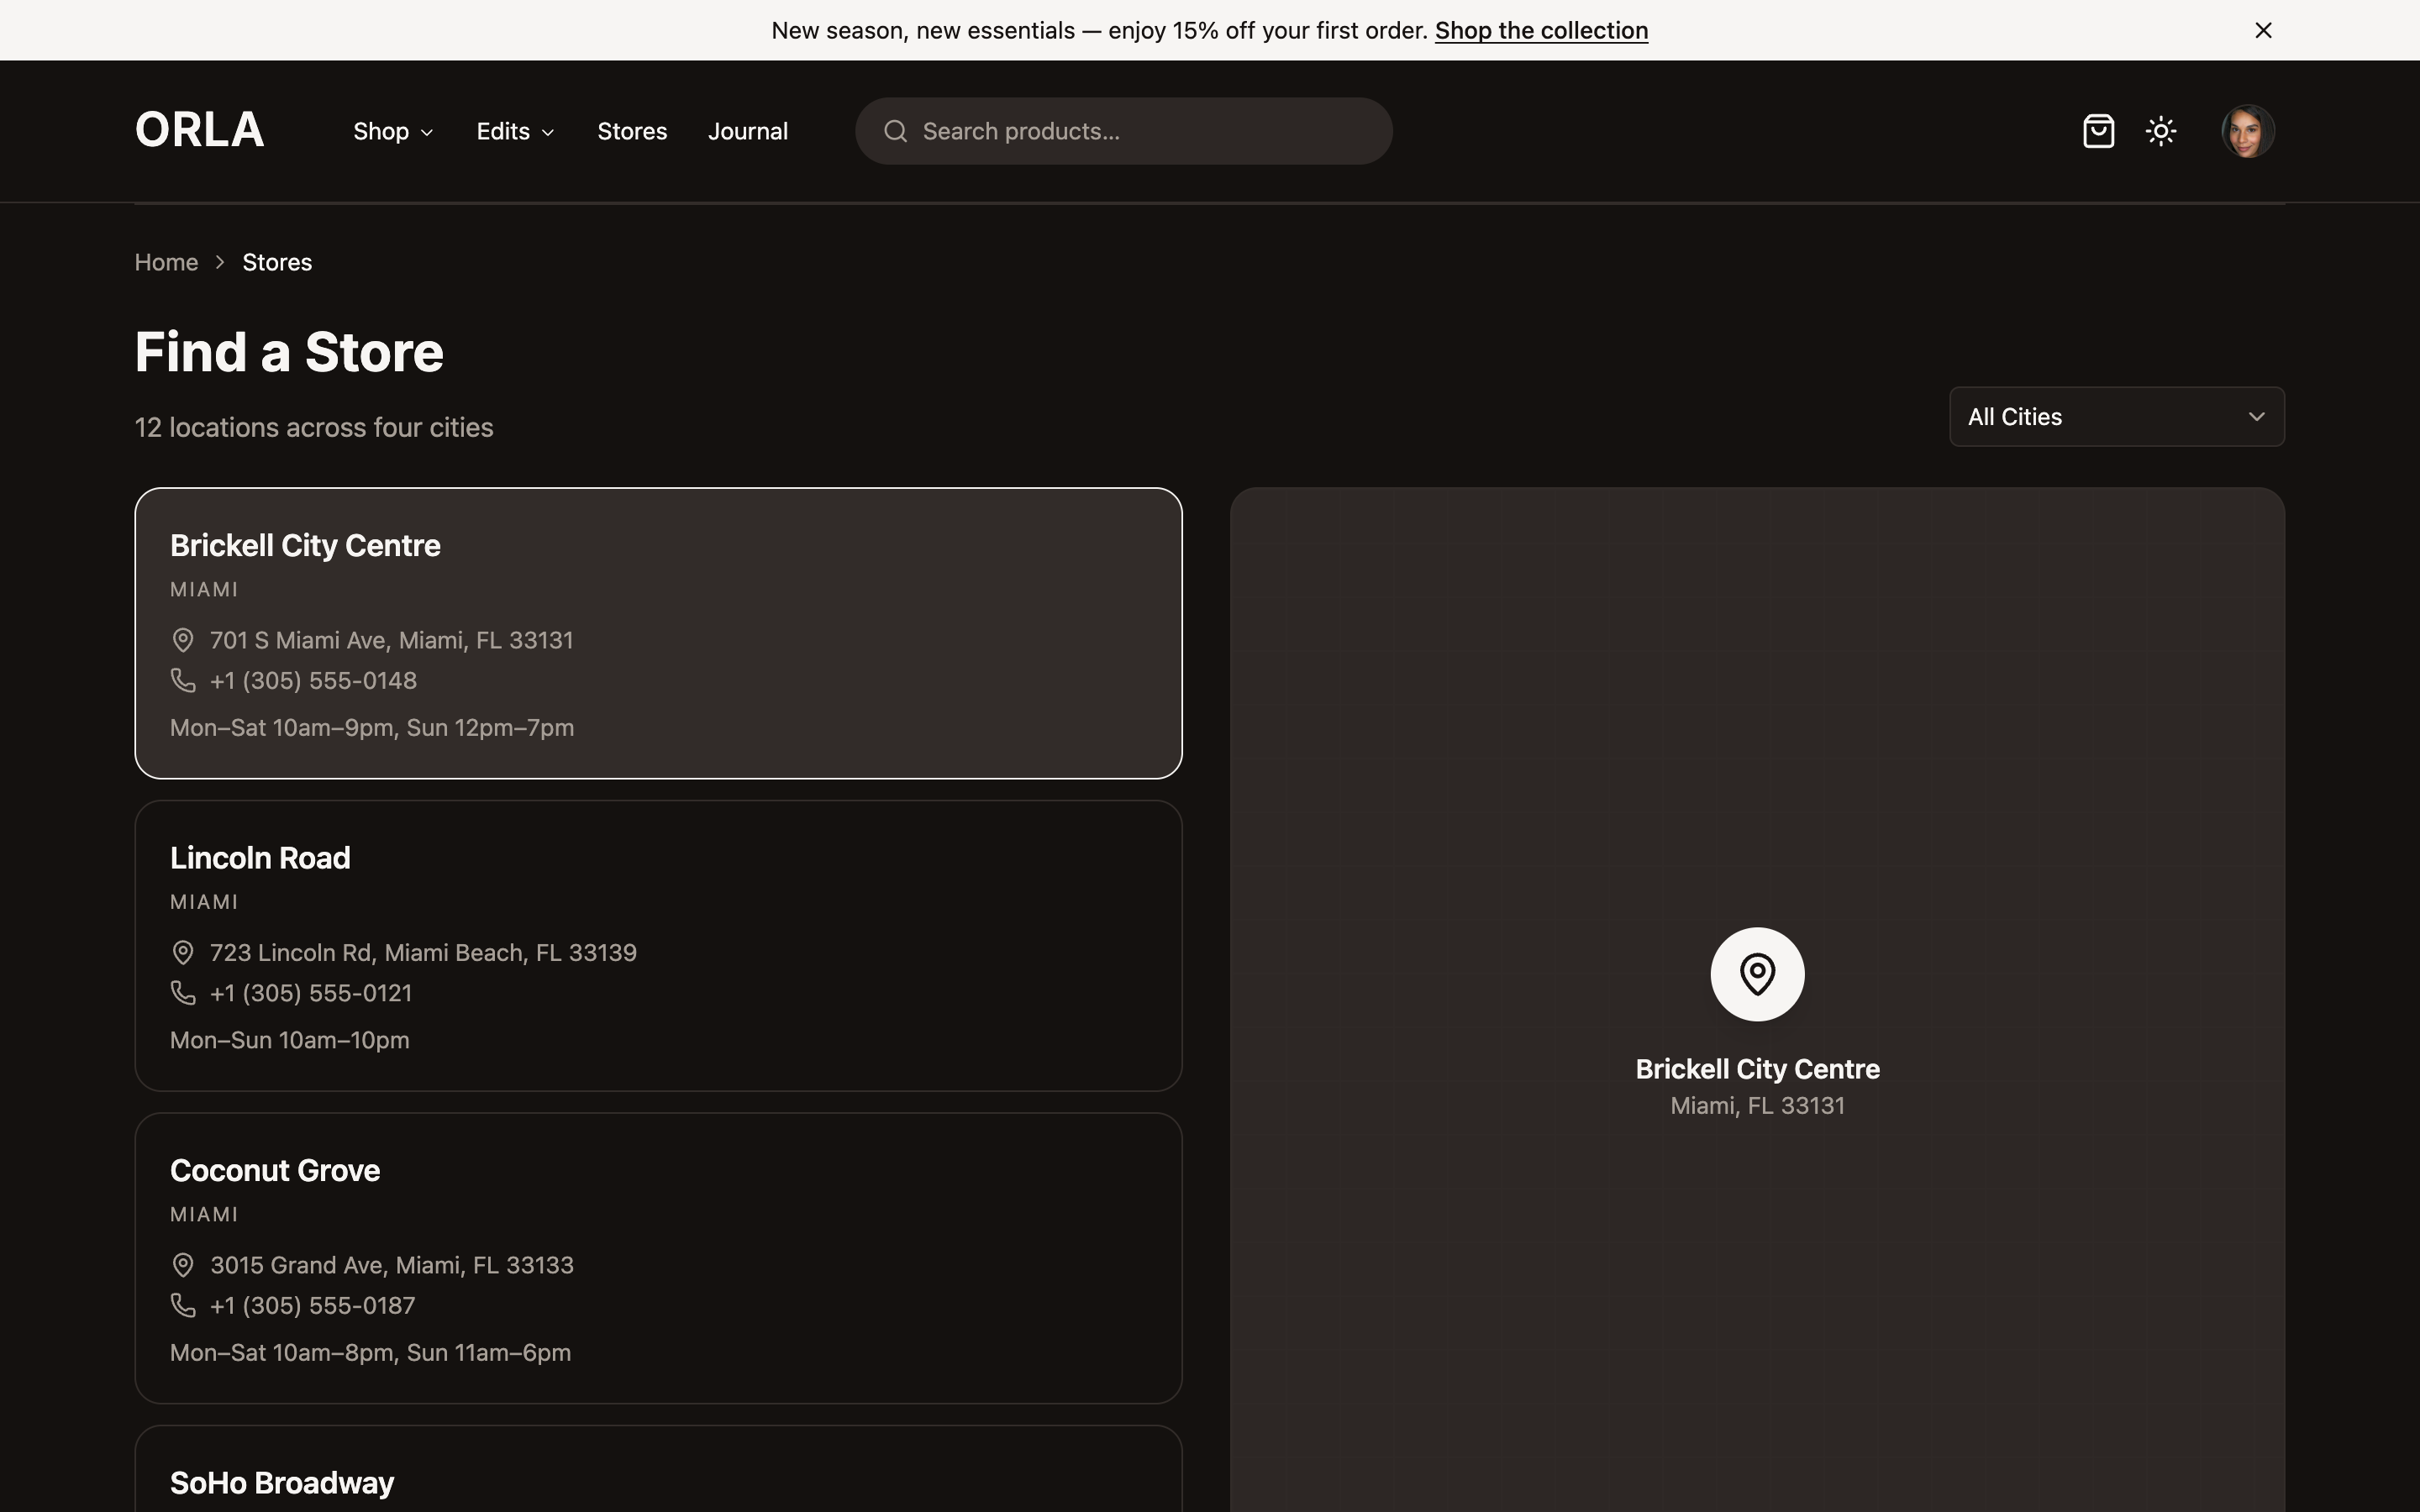The width and height of the screenshot is (2420, 1512).
Task: Click location pin icon for Brickell City Centre
Action: click(183, 640)
